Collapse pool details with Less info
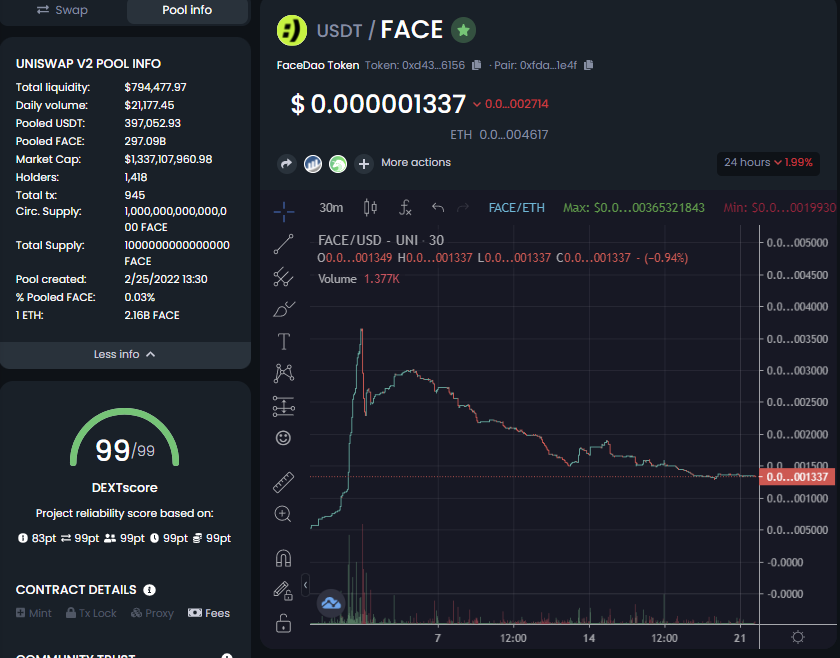This screenshot has width=840, height=658. (x=125, y=354)
